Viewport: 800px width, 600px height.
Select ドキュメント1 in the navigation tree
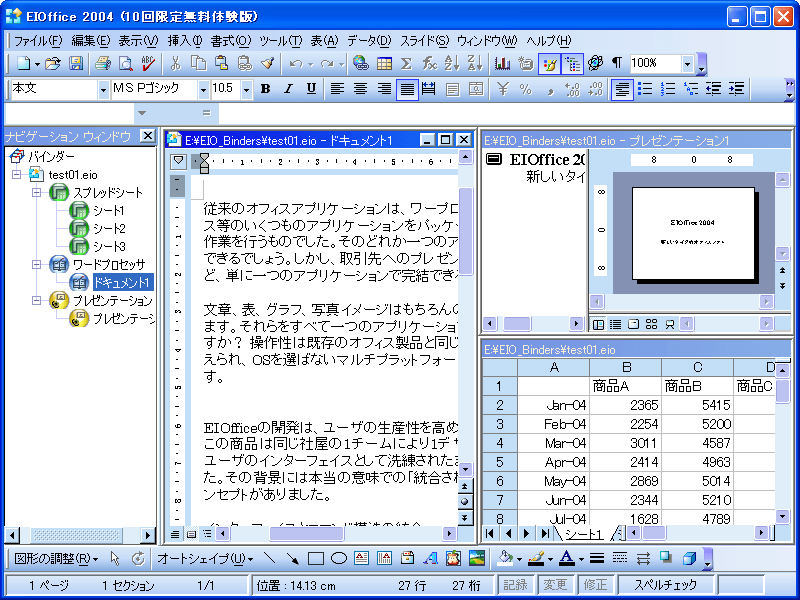tap(123, 282)
